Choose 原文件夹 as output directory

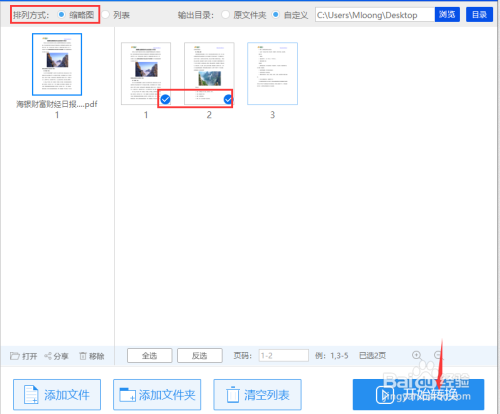(x=226, y=15)
